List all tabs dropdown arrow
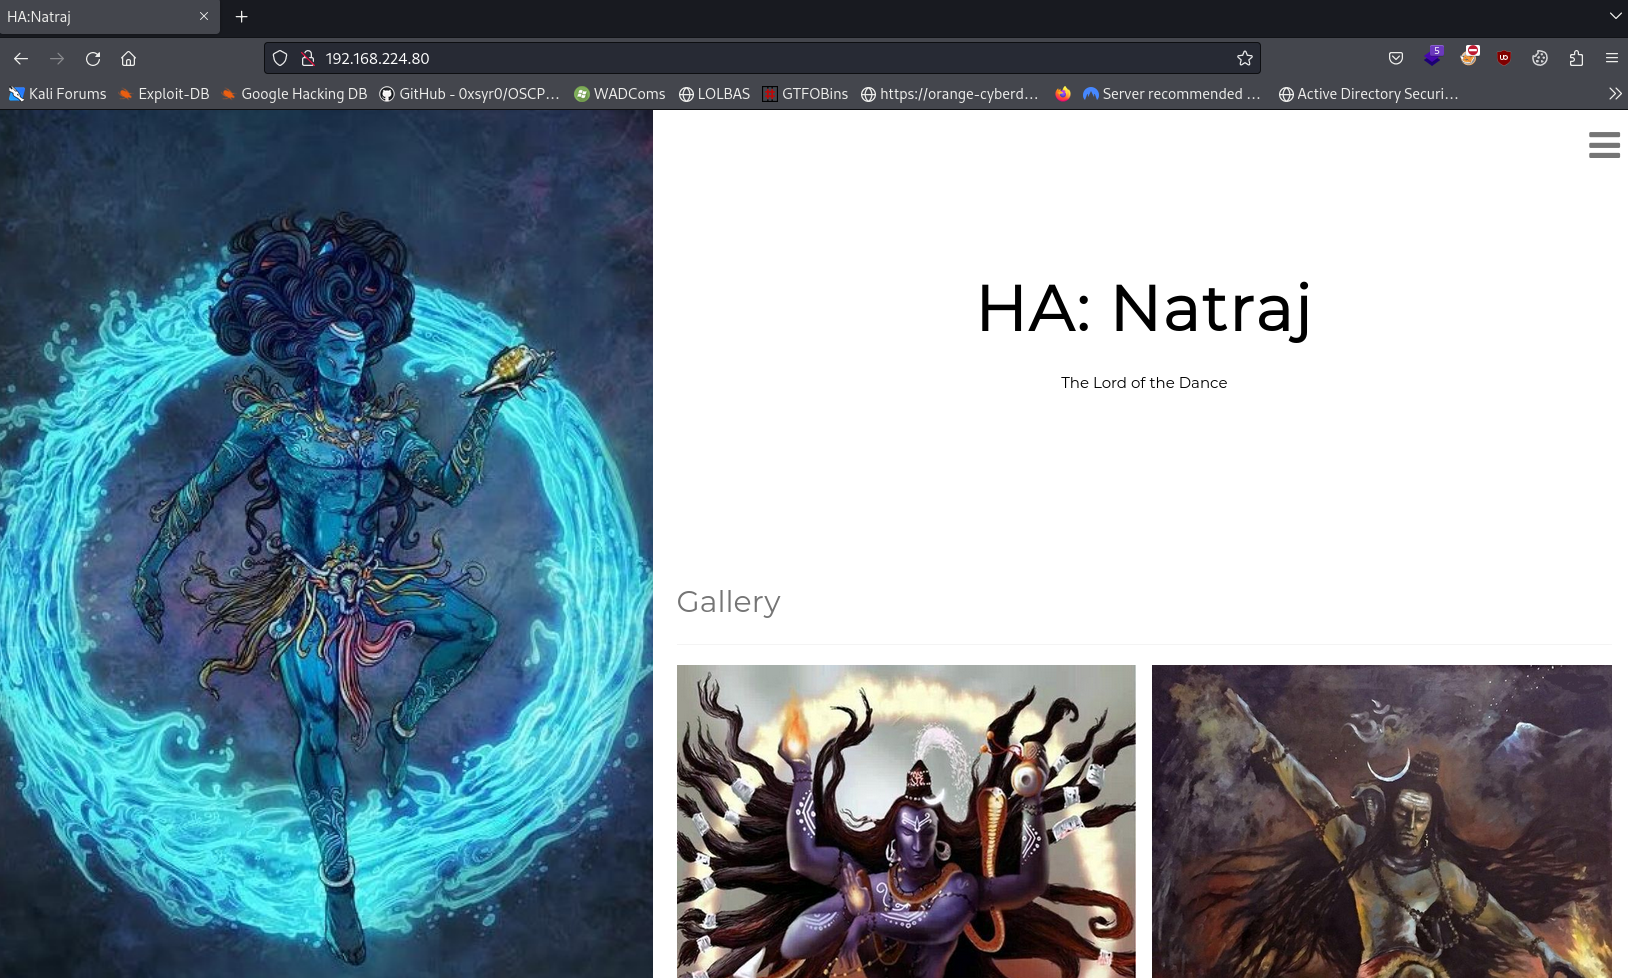The image size is (1628, 978). [x=1615, y=16]
